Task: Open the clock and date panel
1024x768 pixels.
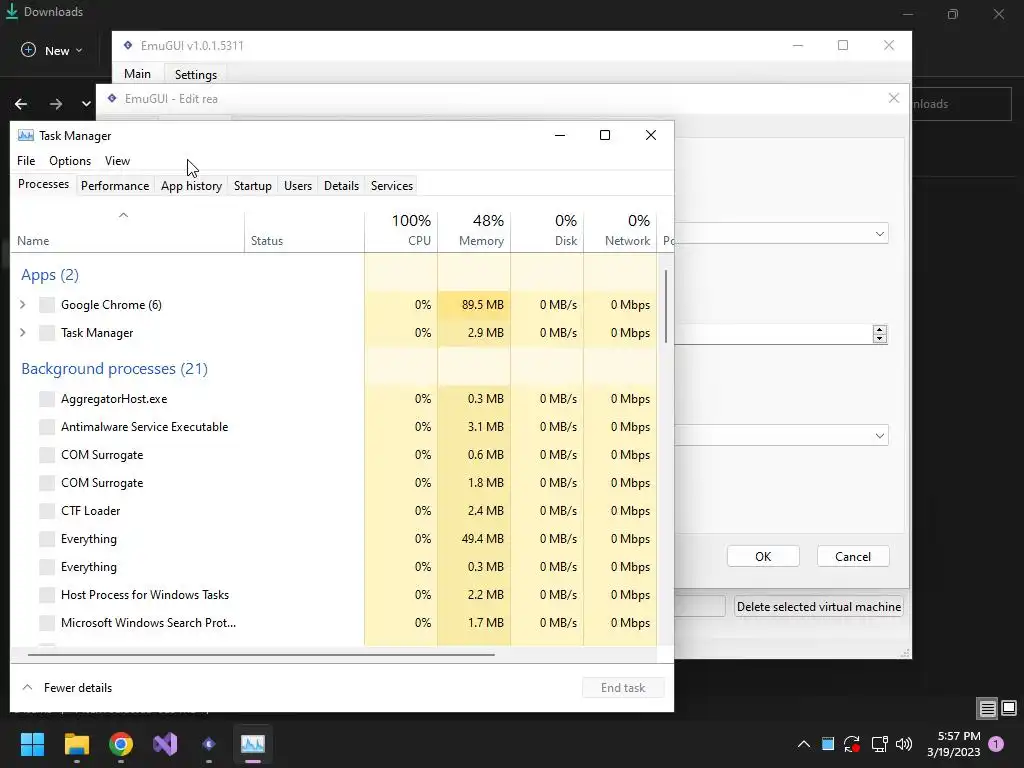Action: tap(953, 744)
